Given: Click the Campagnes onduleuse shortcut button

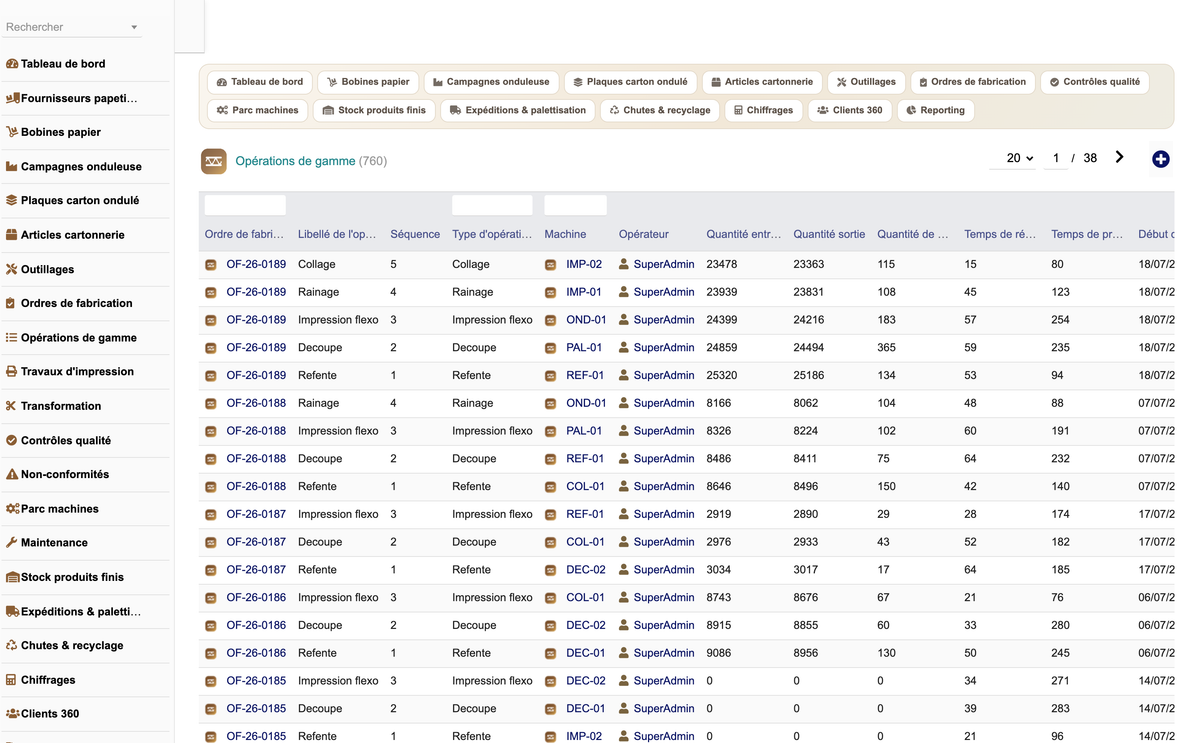Looking at the screenshot, I should coord(491,82).
